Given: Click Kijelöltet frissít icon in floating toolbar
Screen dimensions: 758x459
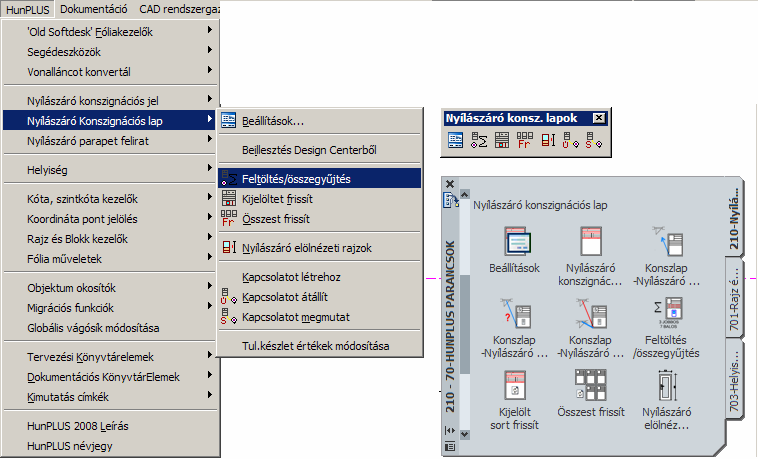Looking at the screenshot, I should pos(502,140).
